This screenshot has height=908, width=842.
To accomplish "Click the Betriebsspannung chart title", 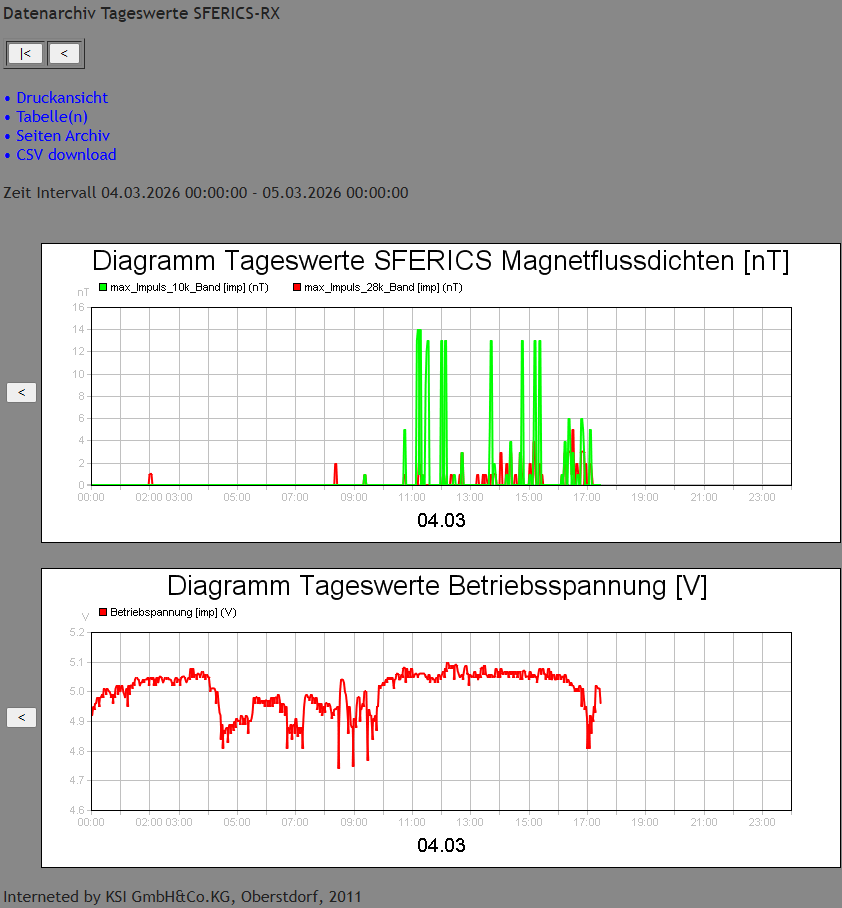I will [440, 586].
